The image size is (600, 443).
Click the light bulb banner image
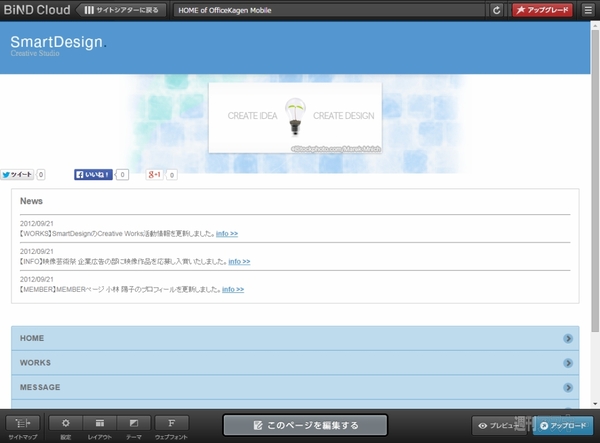click(295, 118)
